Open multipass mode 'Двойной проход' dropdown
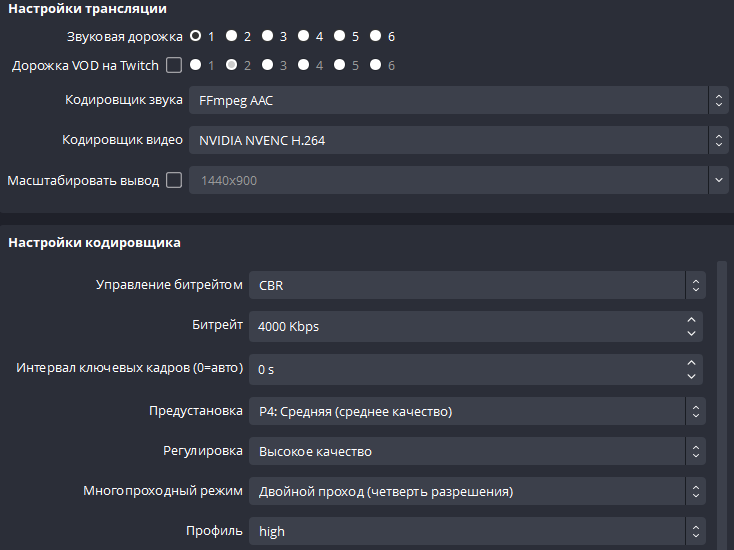This screenshot has width=734, height=550. pyautogui.click(x=475, y=491)
